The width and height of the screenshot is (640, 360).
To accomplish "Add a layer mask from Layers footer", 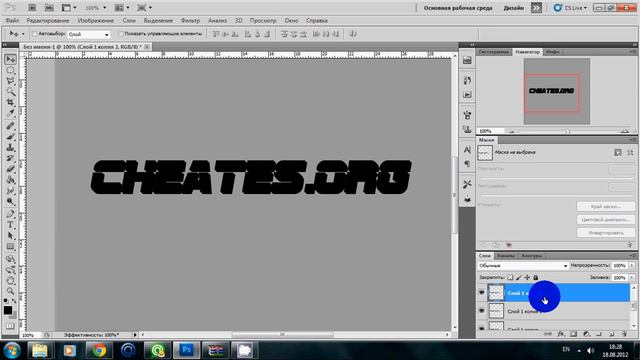I will pyautogui.click(x=573, y=334).
